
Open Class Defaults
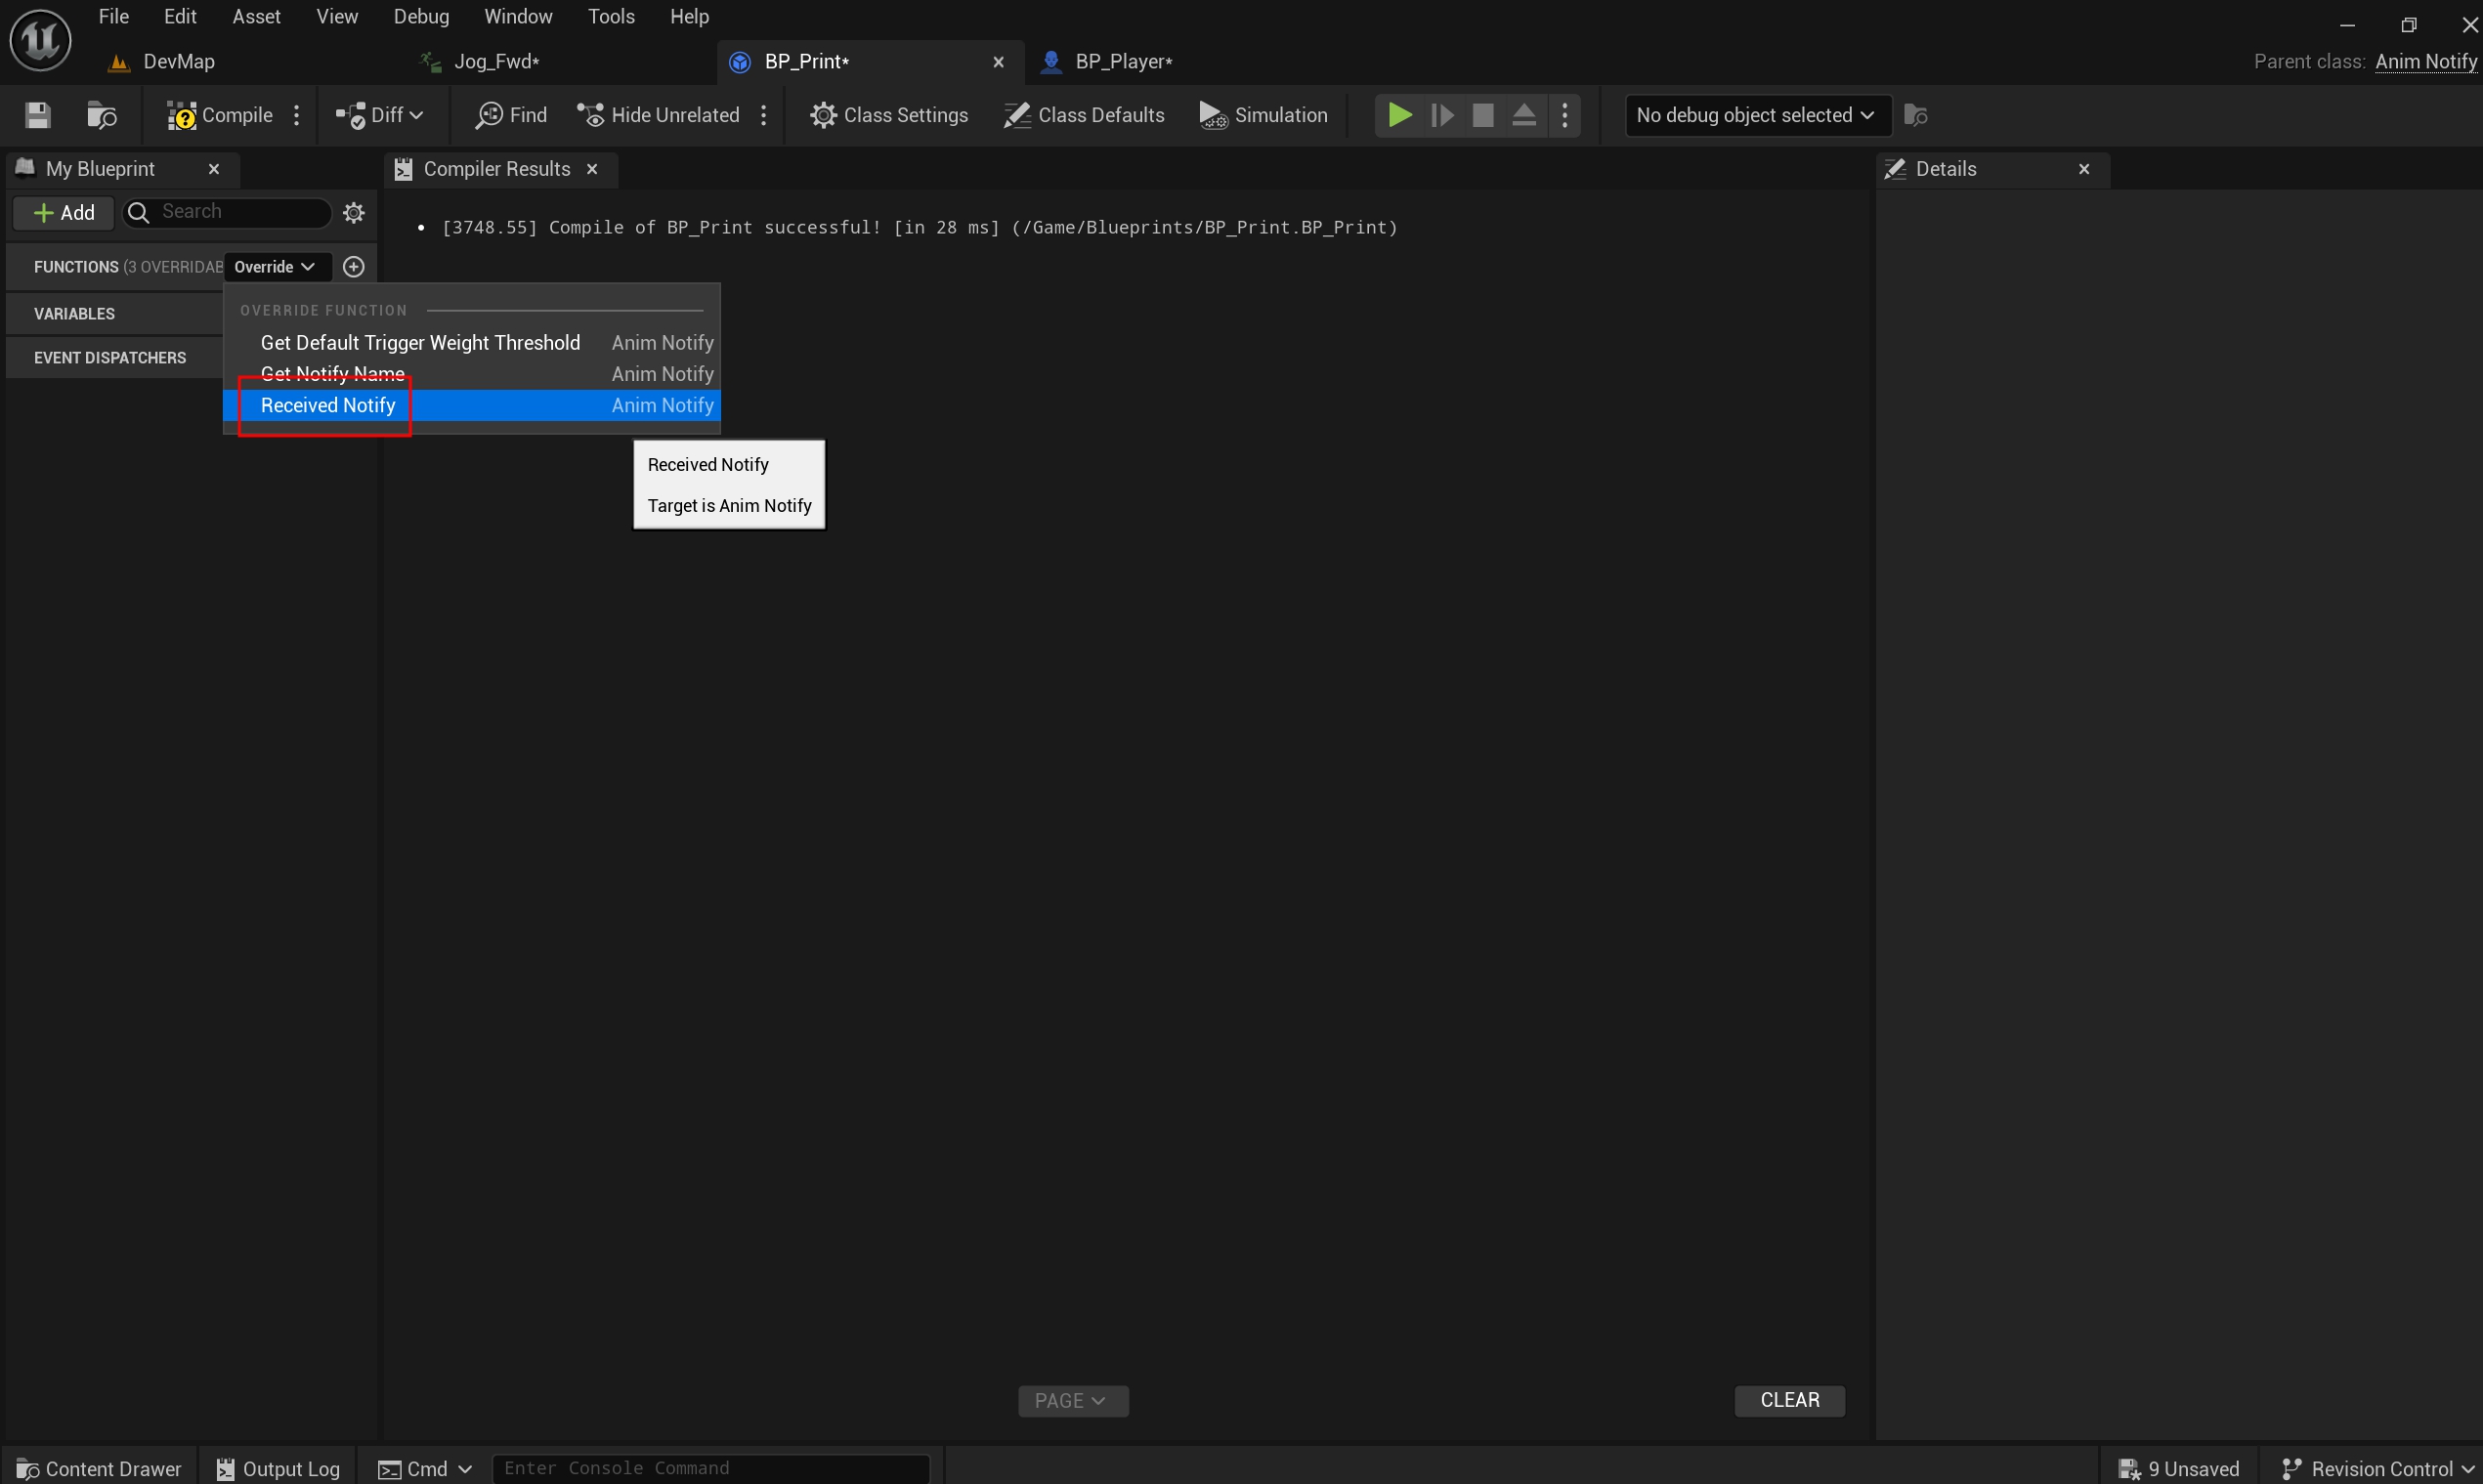point(1084,115)
